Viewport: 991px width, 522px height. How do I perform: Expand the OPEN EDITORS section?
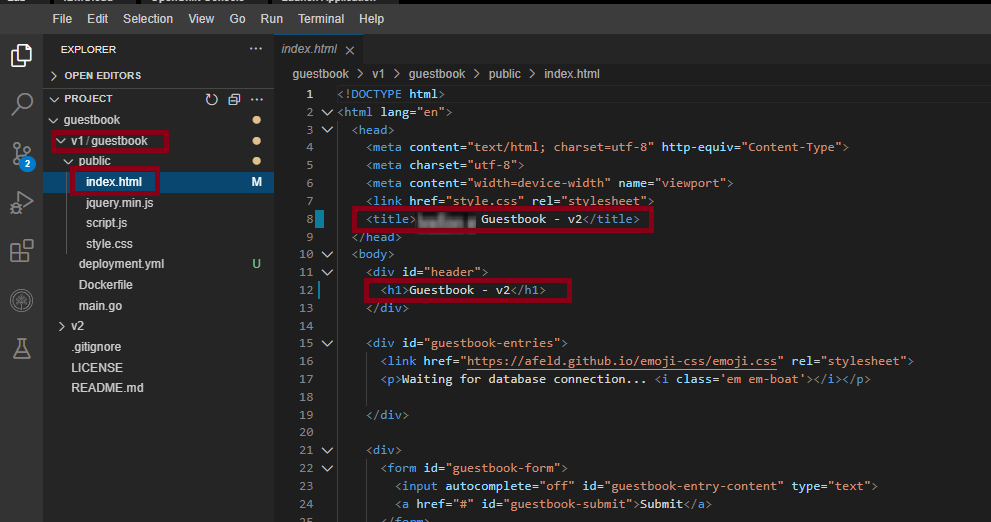tap(102, 76)
